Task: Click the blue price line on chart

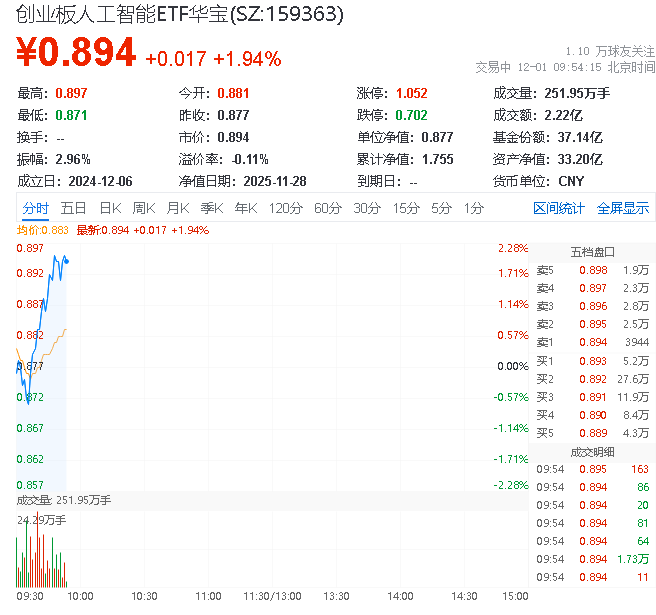Action: pyautogui.click(x=50, y=275)
